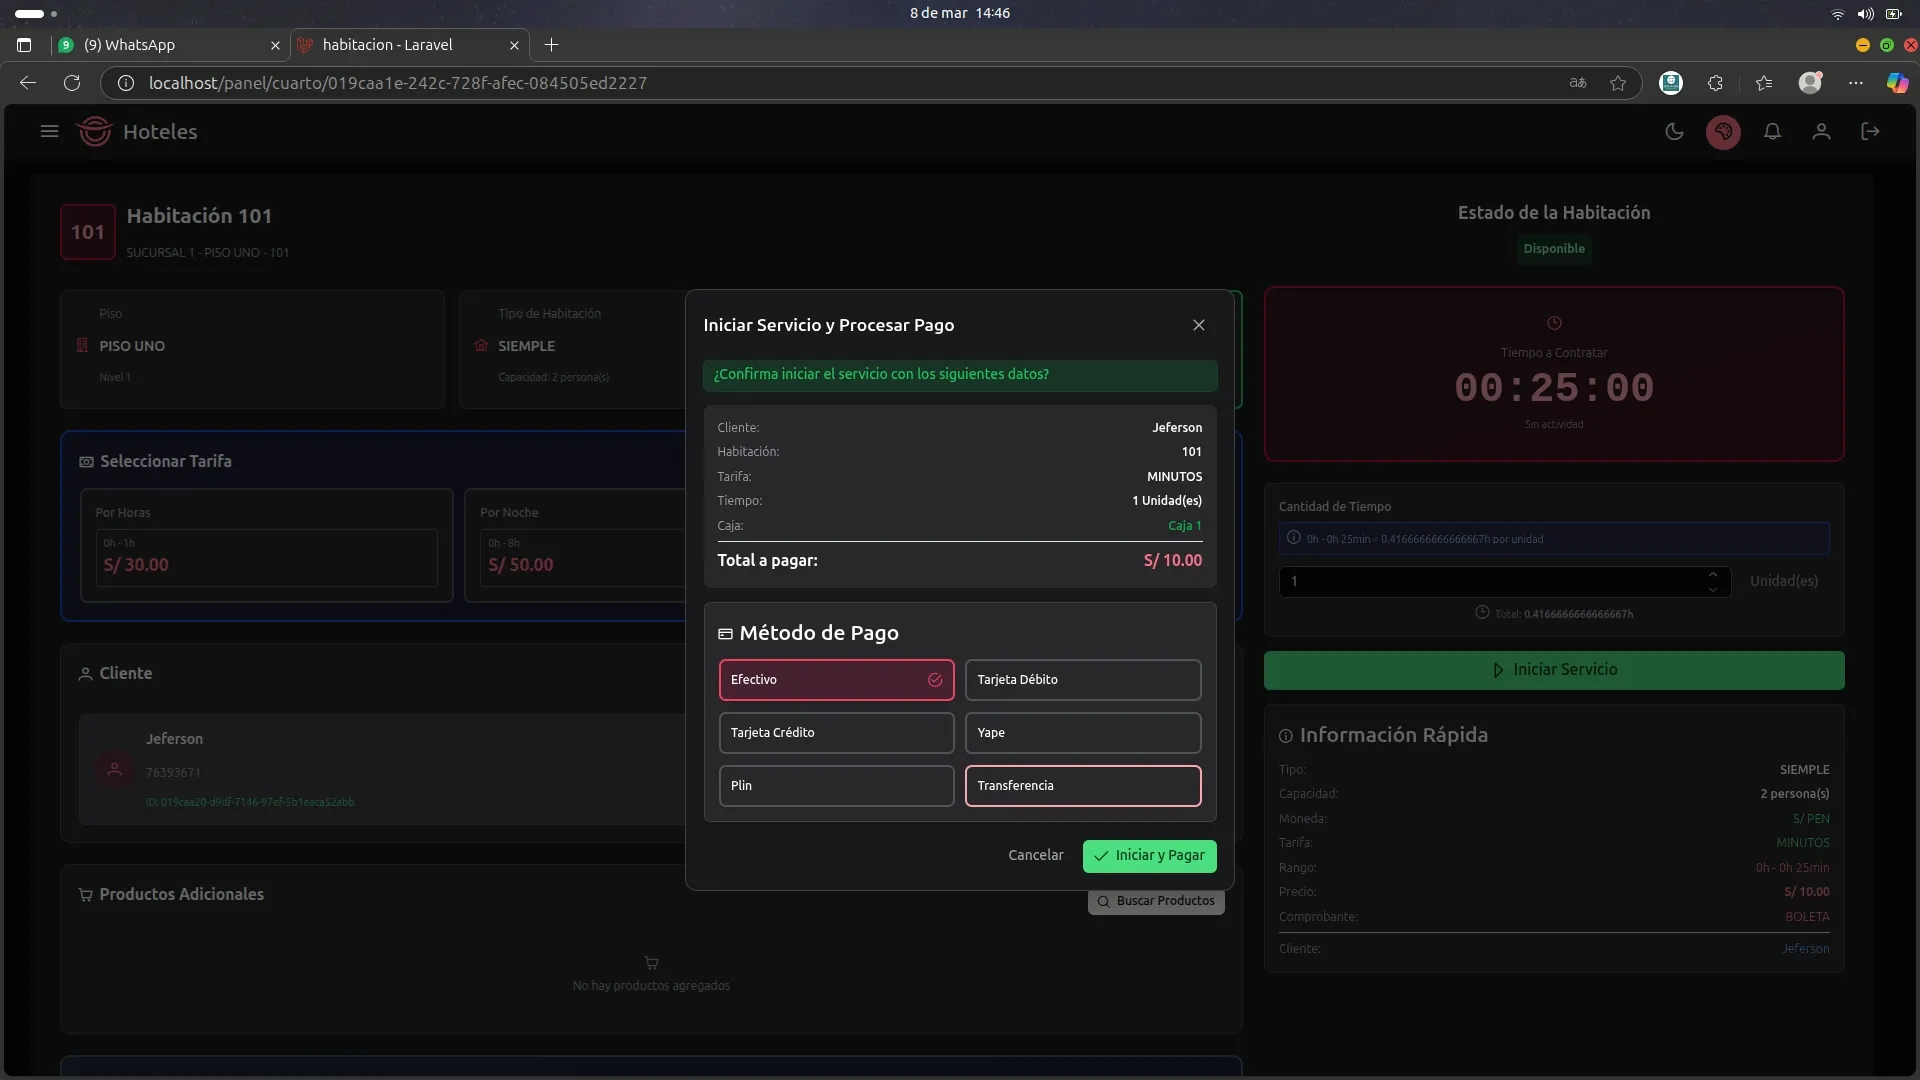Select Efectivo as payment method
This screenshot has height=1080, width=1920.
(836, 680)
